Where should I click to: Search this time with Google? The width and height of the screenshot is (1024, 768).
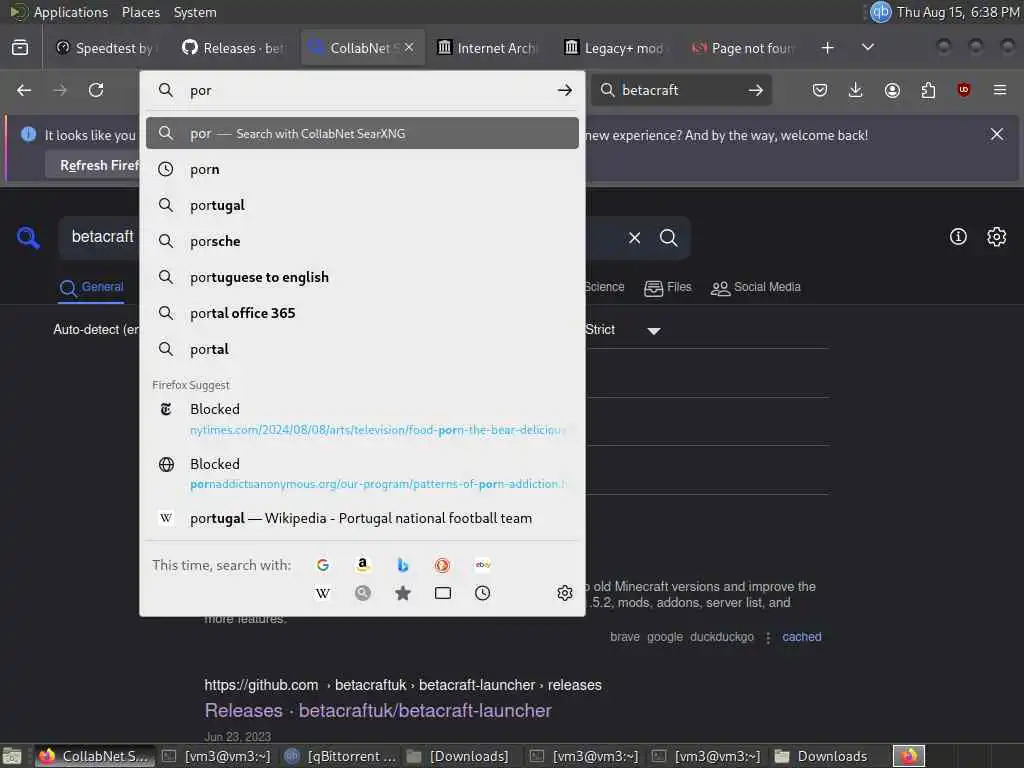click(x=323, y=565)
